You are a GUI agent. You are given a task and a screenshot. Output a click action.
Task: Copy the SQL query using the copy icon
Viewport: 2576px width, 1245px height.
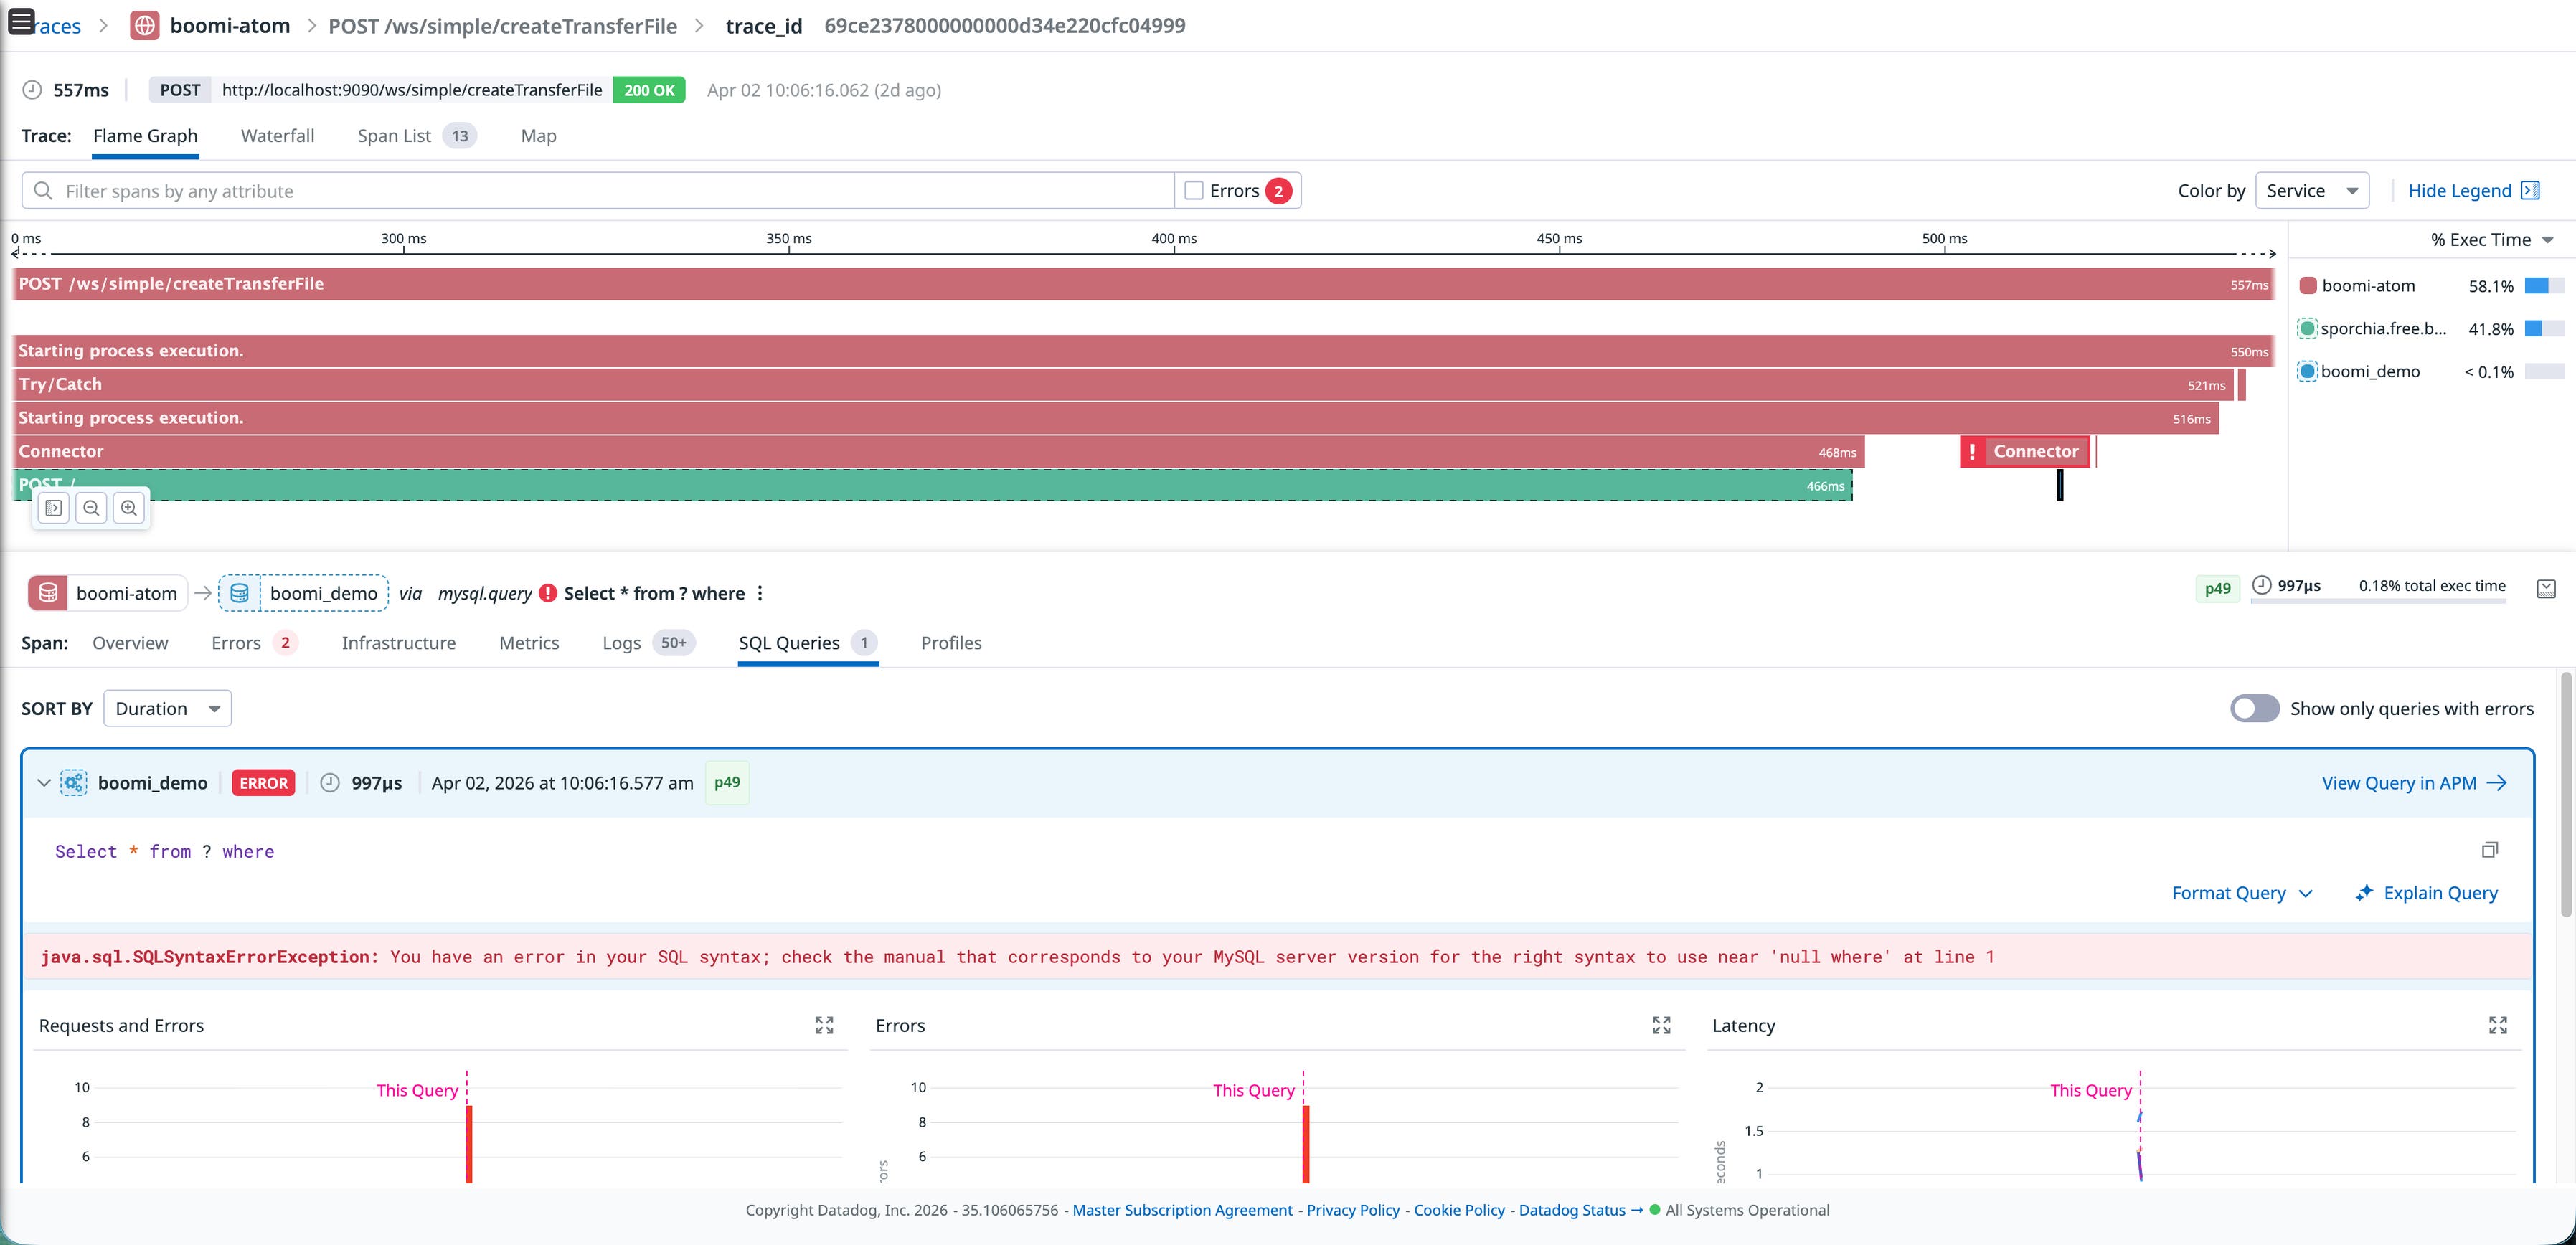[x=2490, y=849]
